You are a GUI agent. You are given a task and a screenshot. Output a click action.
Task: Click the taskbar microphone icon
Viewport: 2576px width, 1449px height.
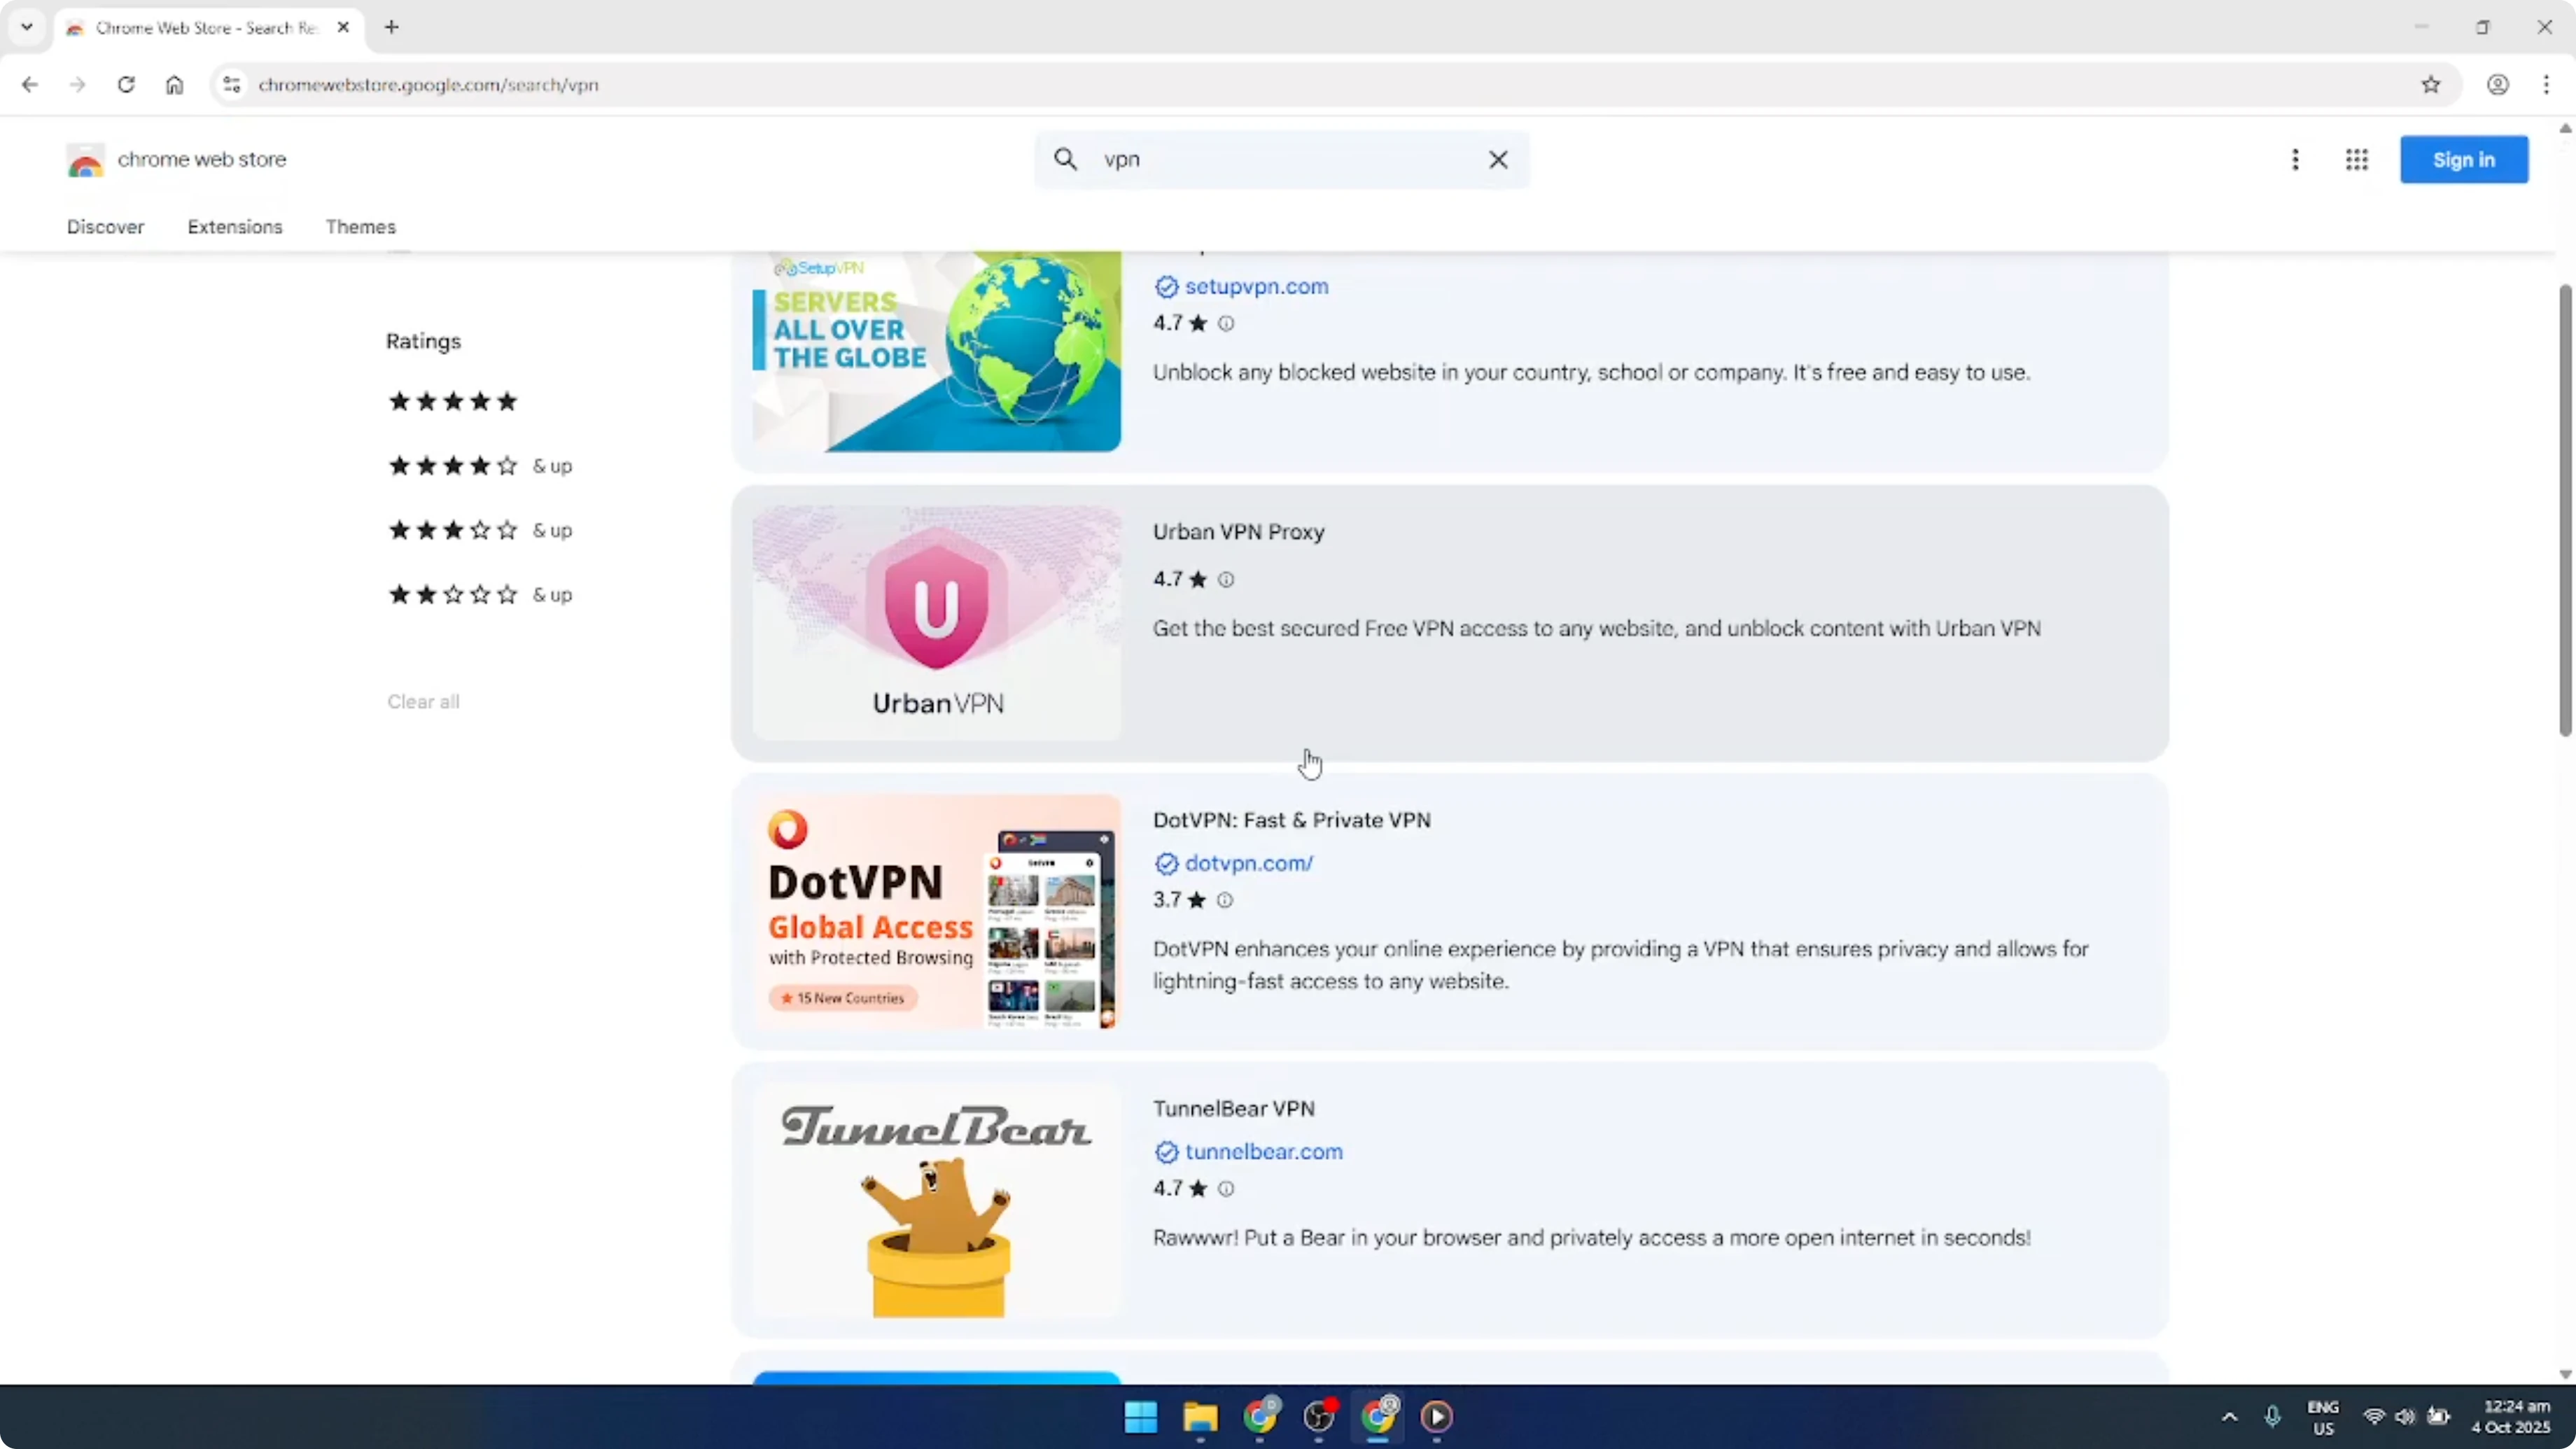(2272, 1417)
